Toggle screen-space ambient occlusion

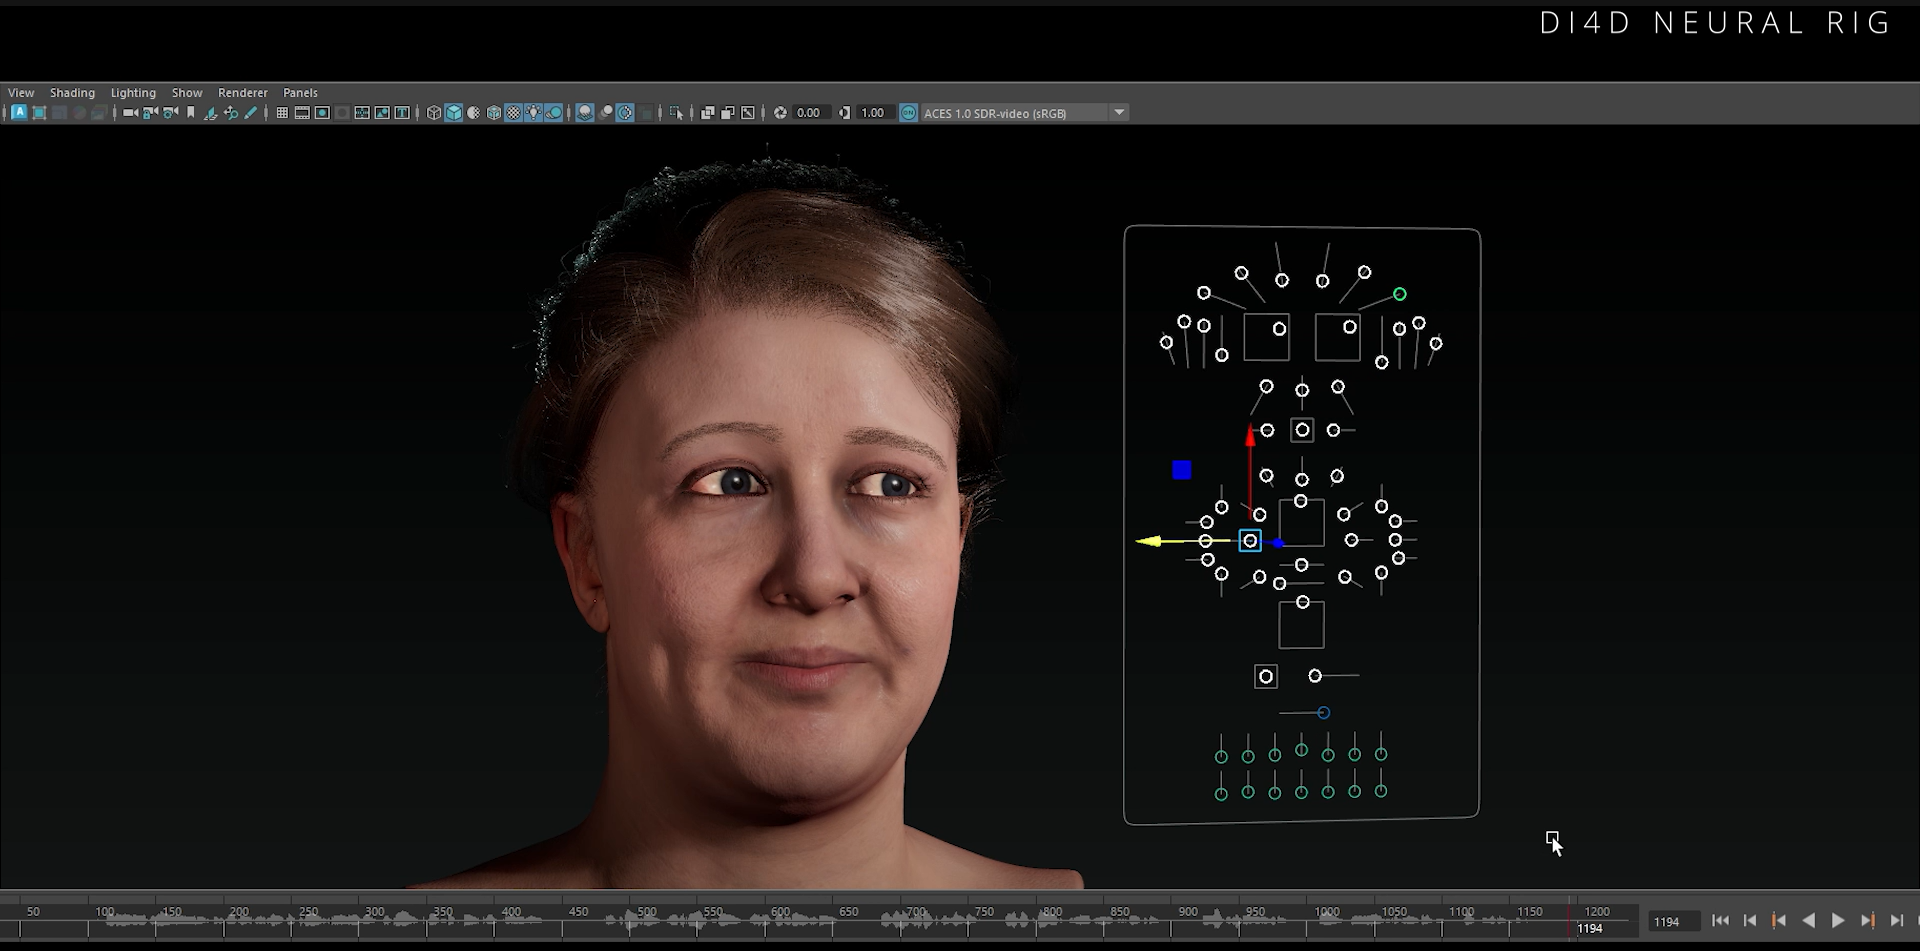point(605,112)
